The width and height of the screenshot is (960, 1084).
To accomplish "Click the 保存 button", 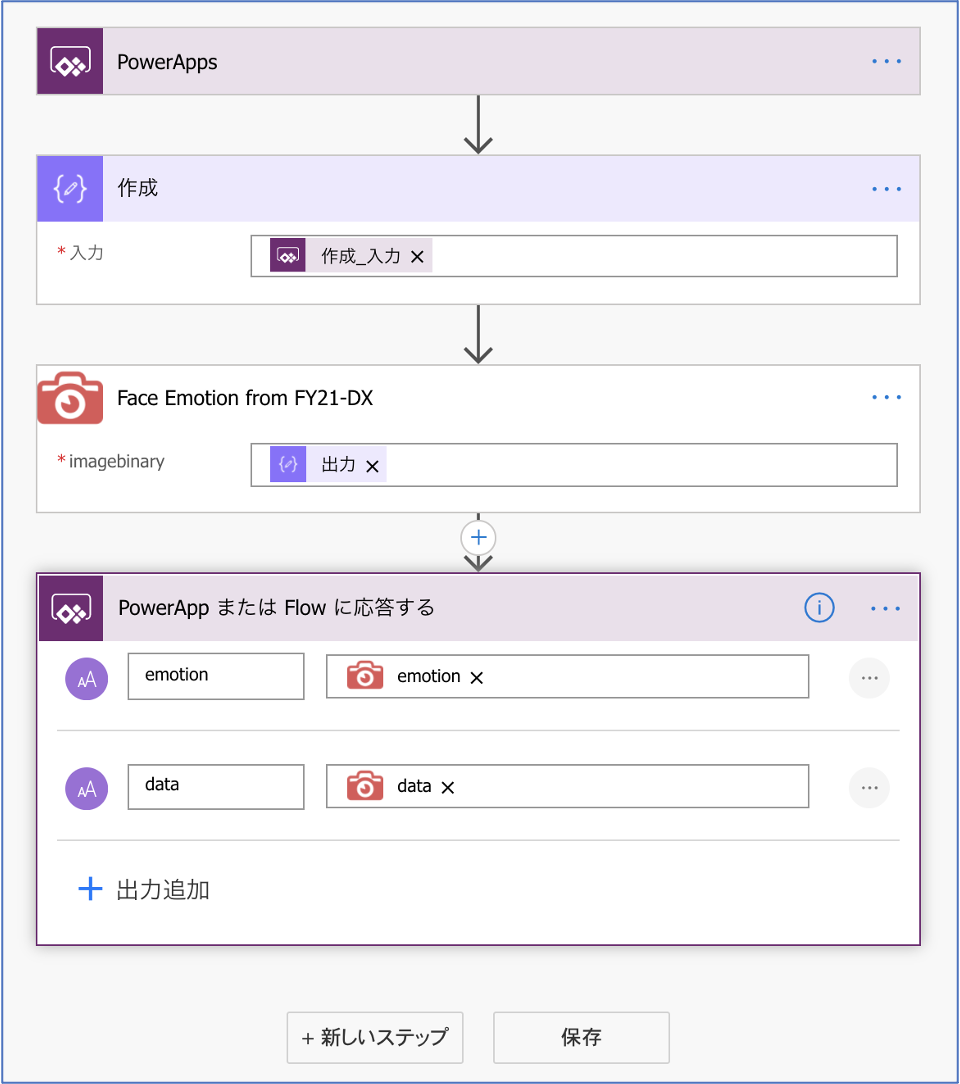I will click(581, 1038).
